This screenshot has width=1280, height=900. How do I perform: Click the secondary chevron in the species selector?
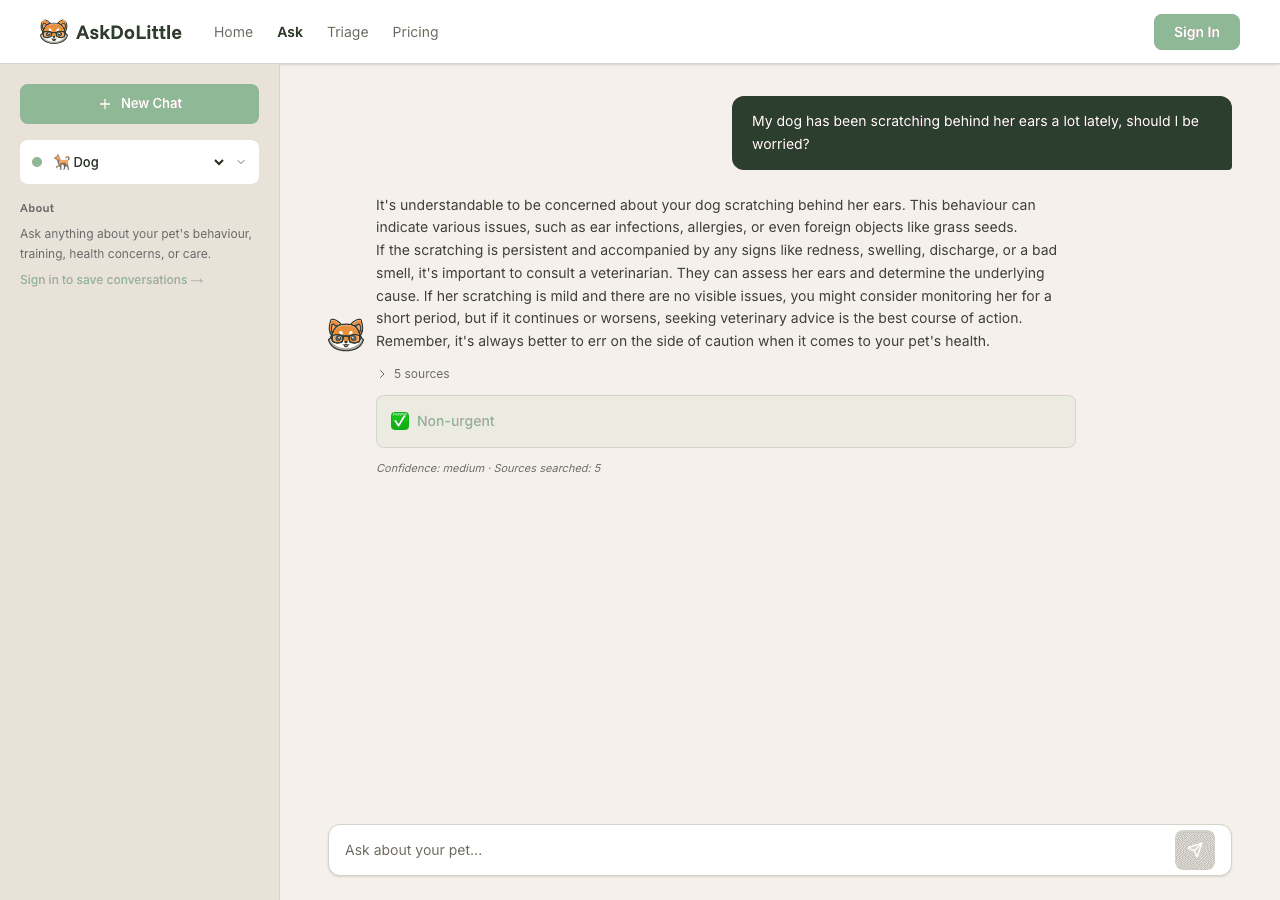point(240,161)
